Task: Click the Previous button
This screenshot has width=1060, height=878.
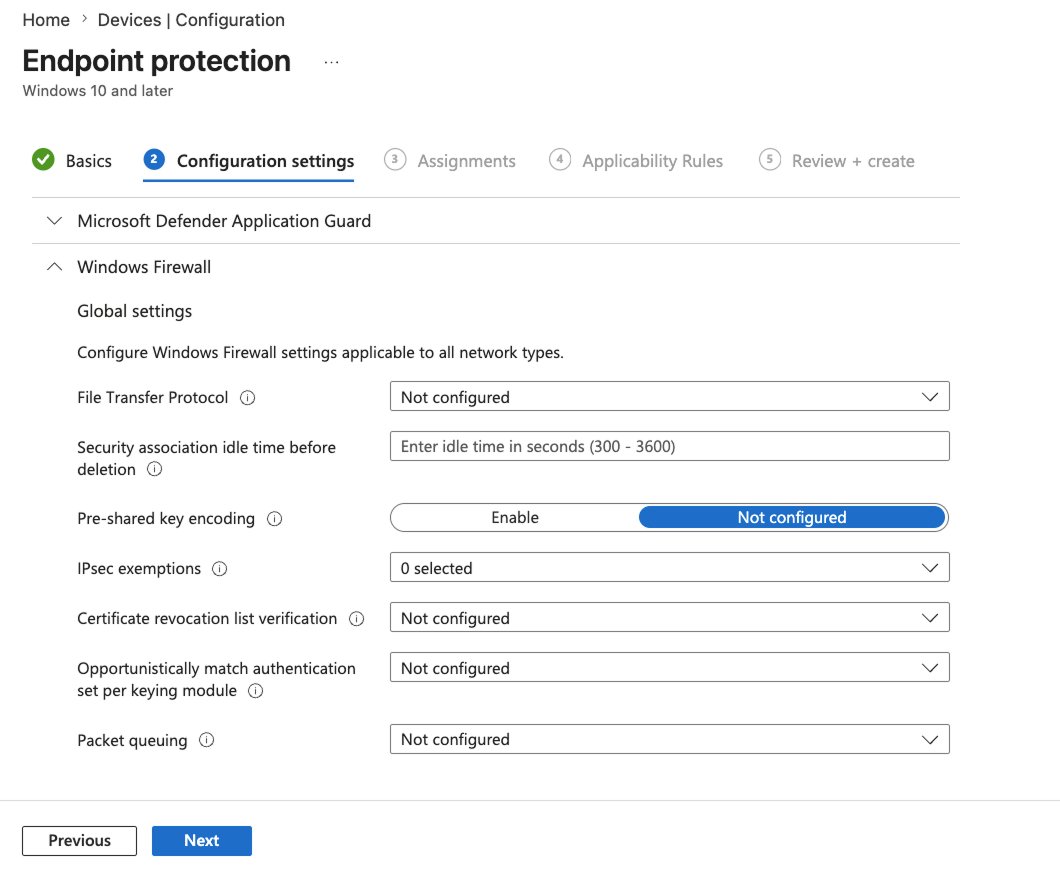Action: tap(79, 841)
